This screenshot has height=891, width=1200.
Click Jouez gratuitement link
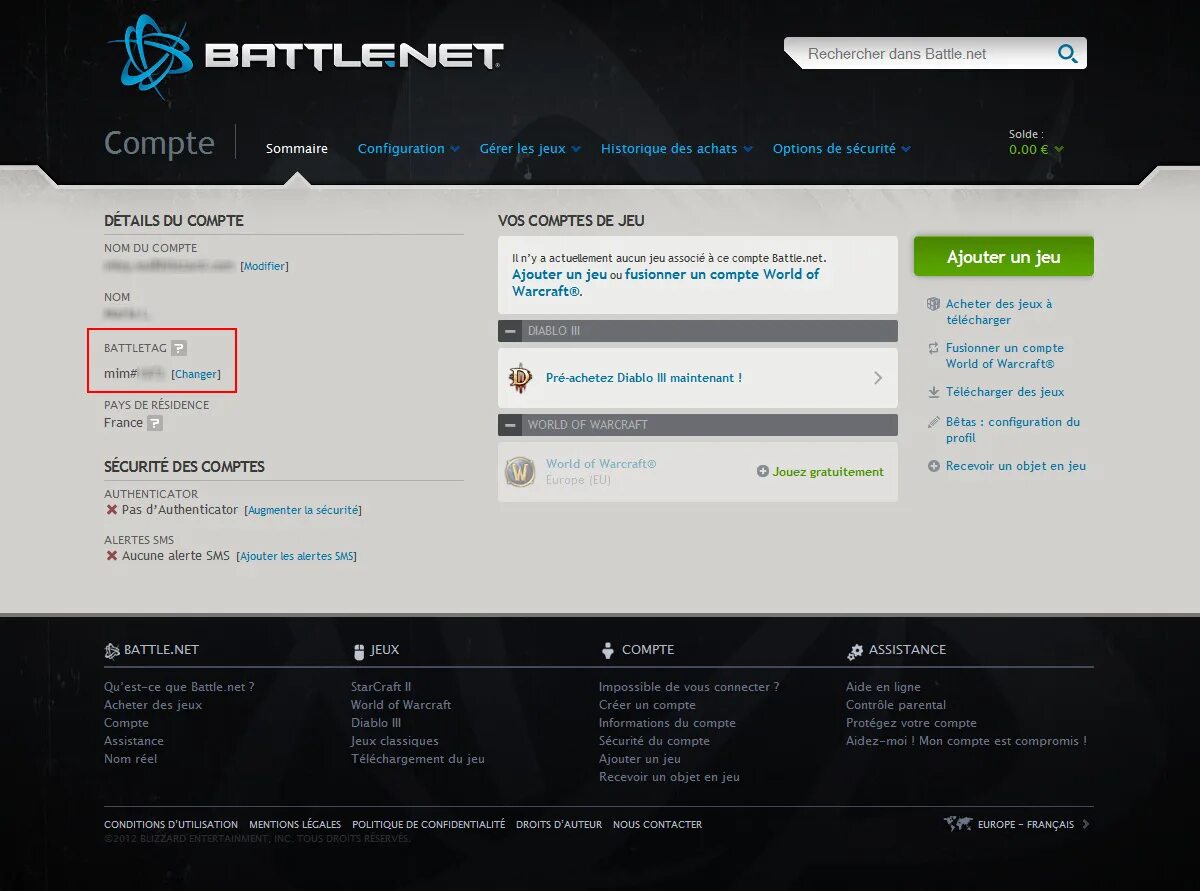coord(828,472)
